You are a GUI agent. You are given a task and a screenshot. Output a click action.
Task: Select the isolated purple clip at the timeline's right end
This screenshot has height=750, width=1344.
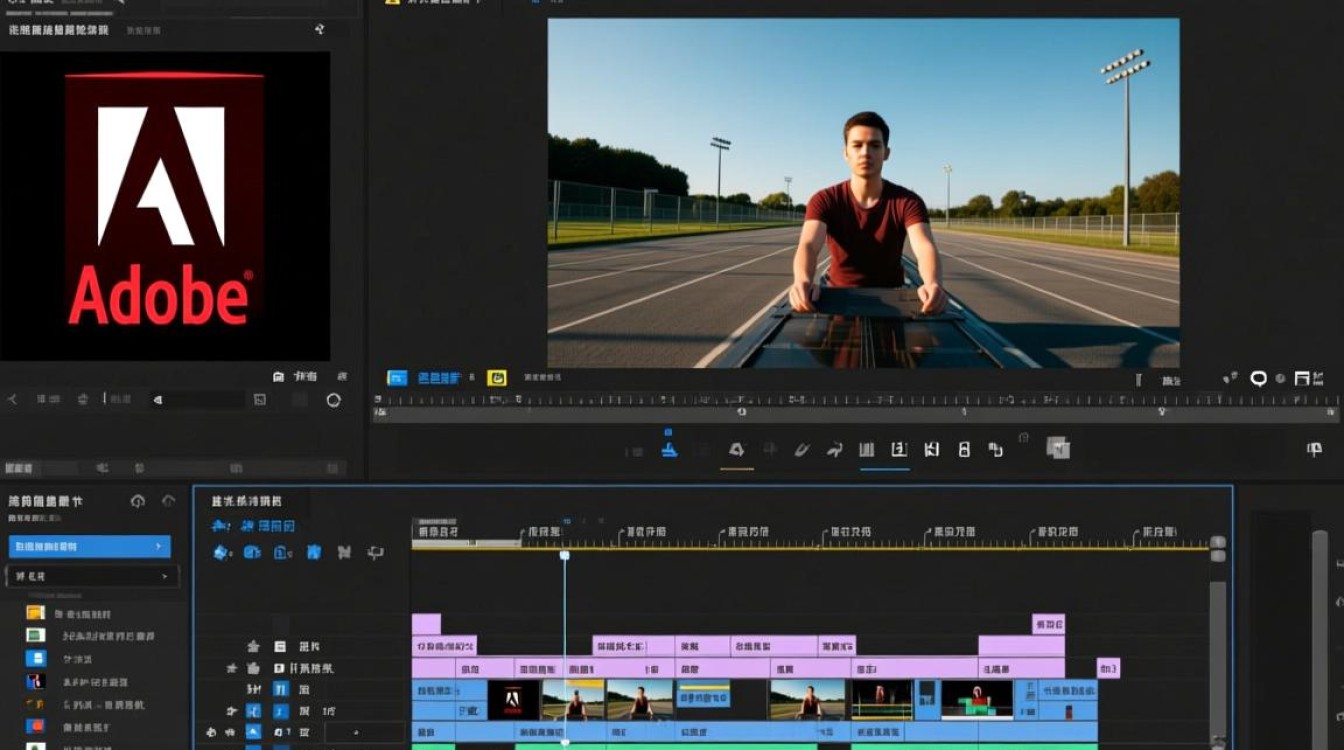pyautogui.click(x=1108, y=668)
